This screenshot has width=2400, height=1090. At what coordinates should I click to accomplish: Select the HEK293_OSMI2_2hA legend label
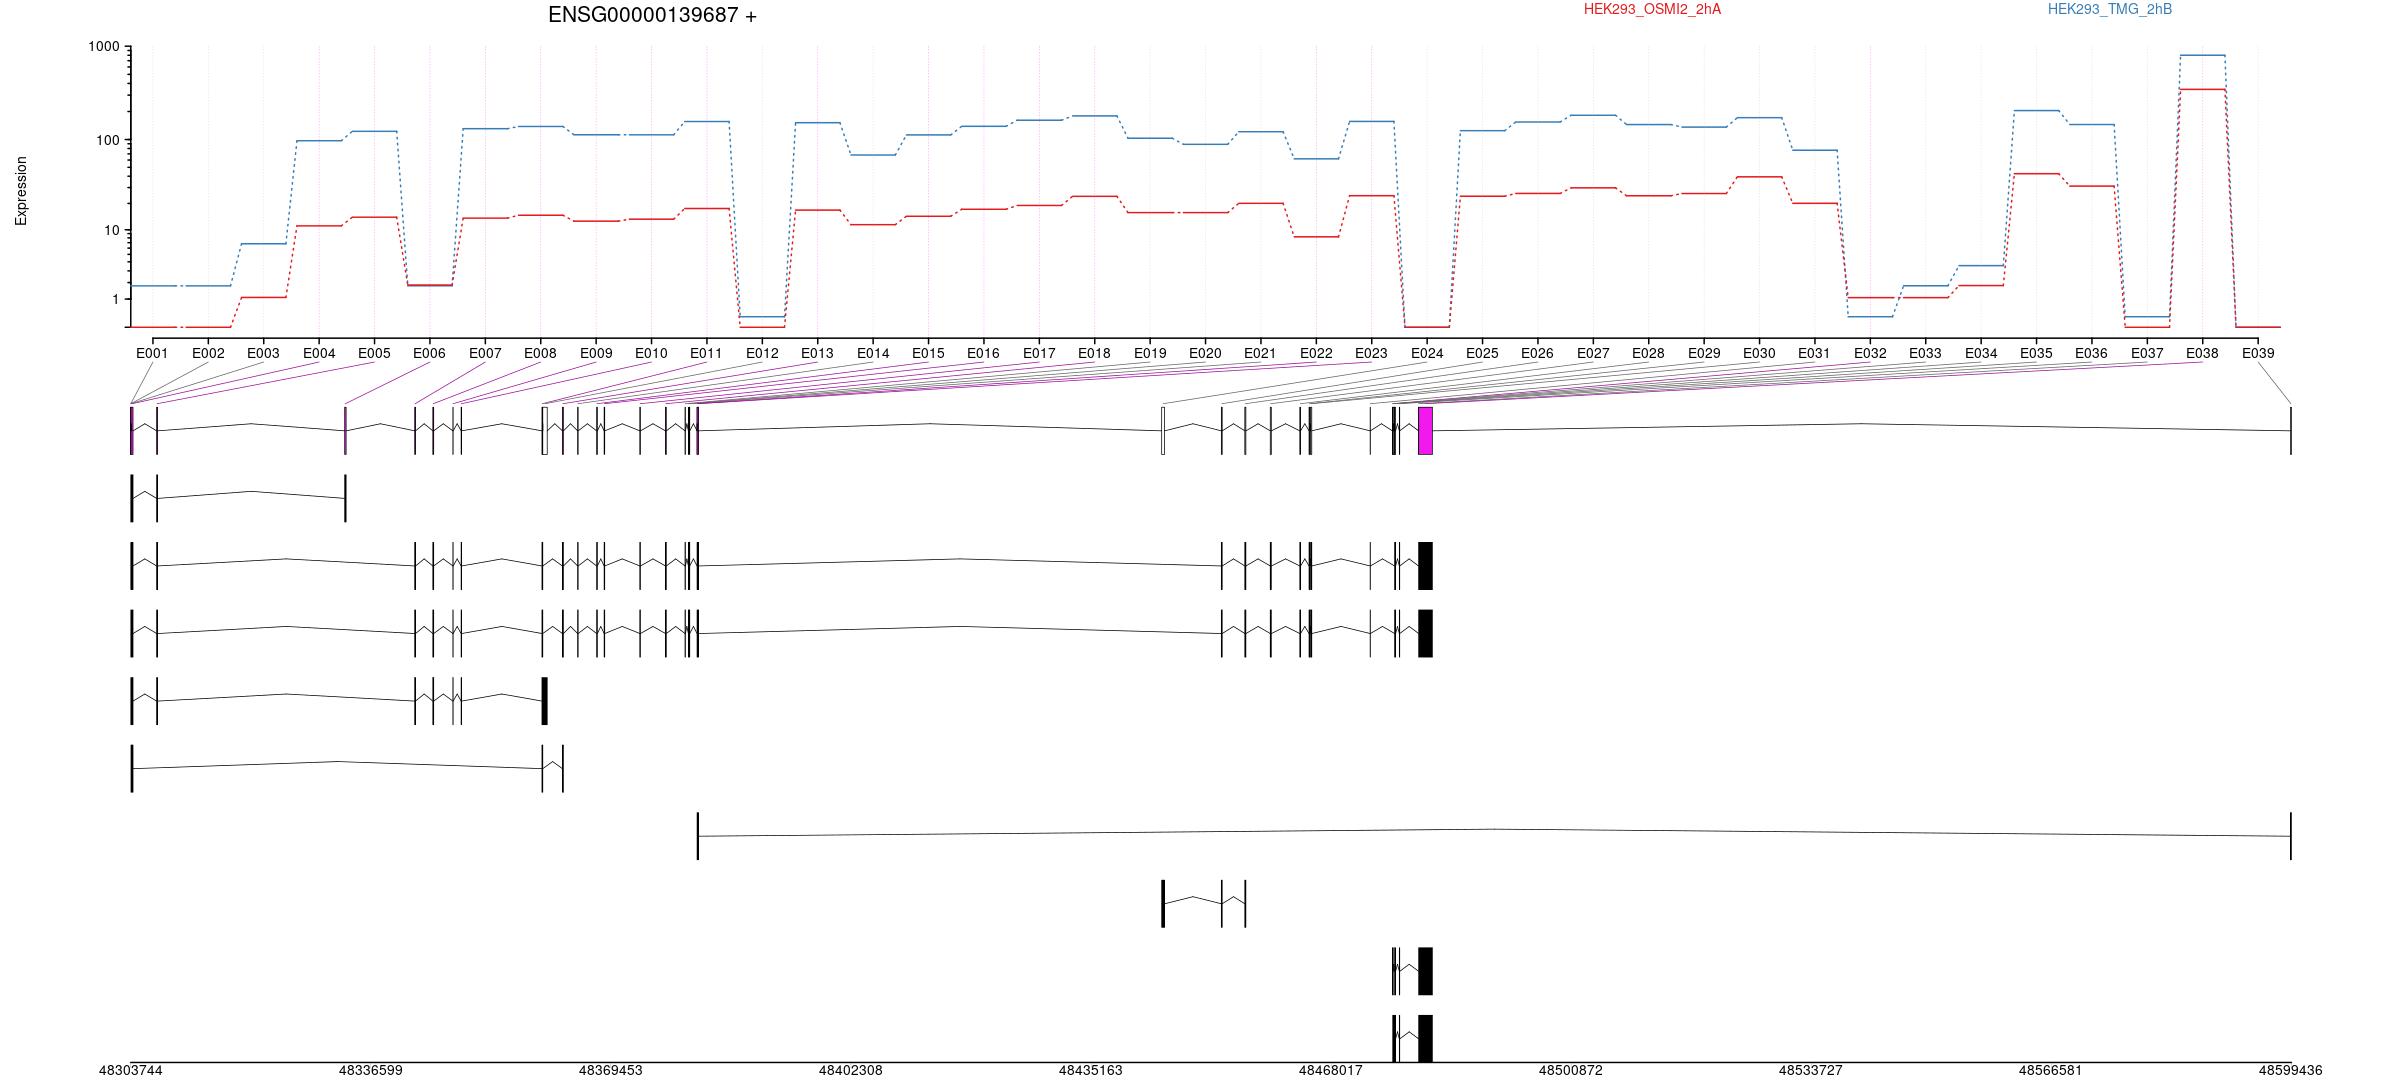(1652, 9)
